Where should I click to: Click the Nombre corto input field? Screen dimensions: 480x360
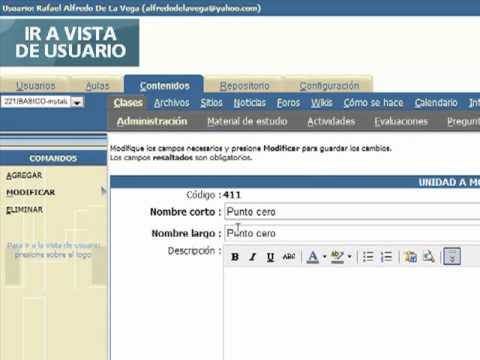pos(352,211)
